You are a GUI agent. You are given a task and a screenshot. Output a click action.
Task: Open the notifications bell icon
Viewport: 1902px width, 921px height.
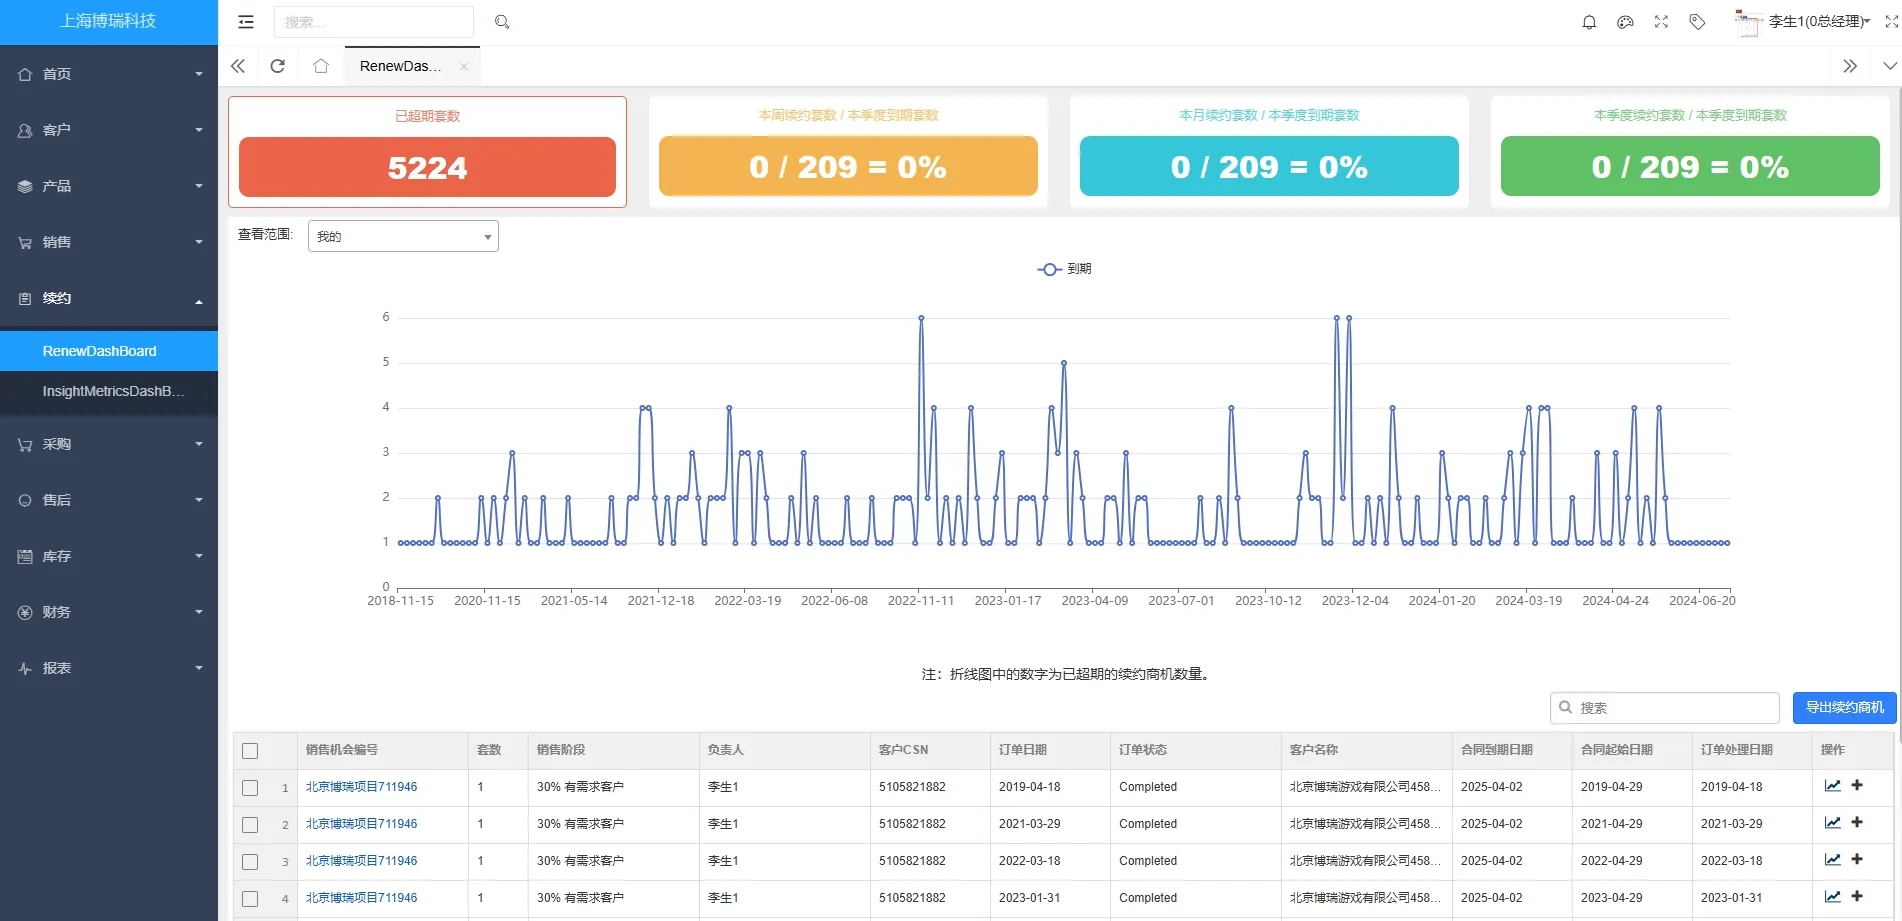1589,22
